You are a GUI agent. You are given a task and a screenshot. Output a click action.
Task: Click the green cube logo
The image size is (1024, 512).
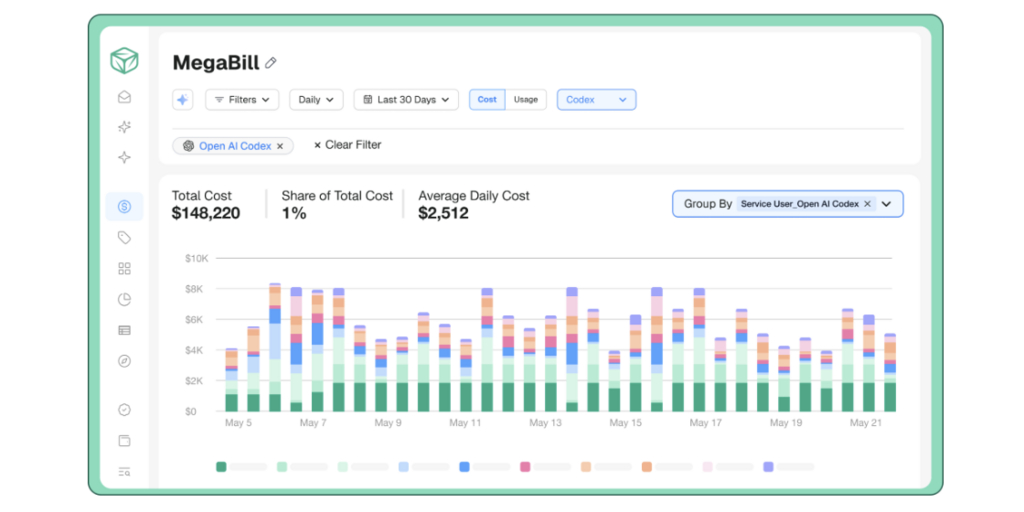124,61
